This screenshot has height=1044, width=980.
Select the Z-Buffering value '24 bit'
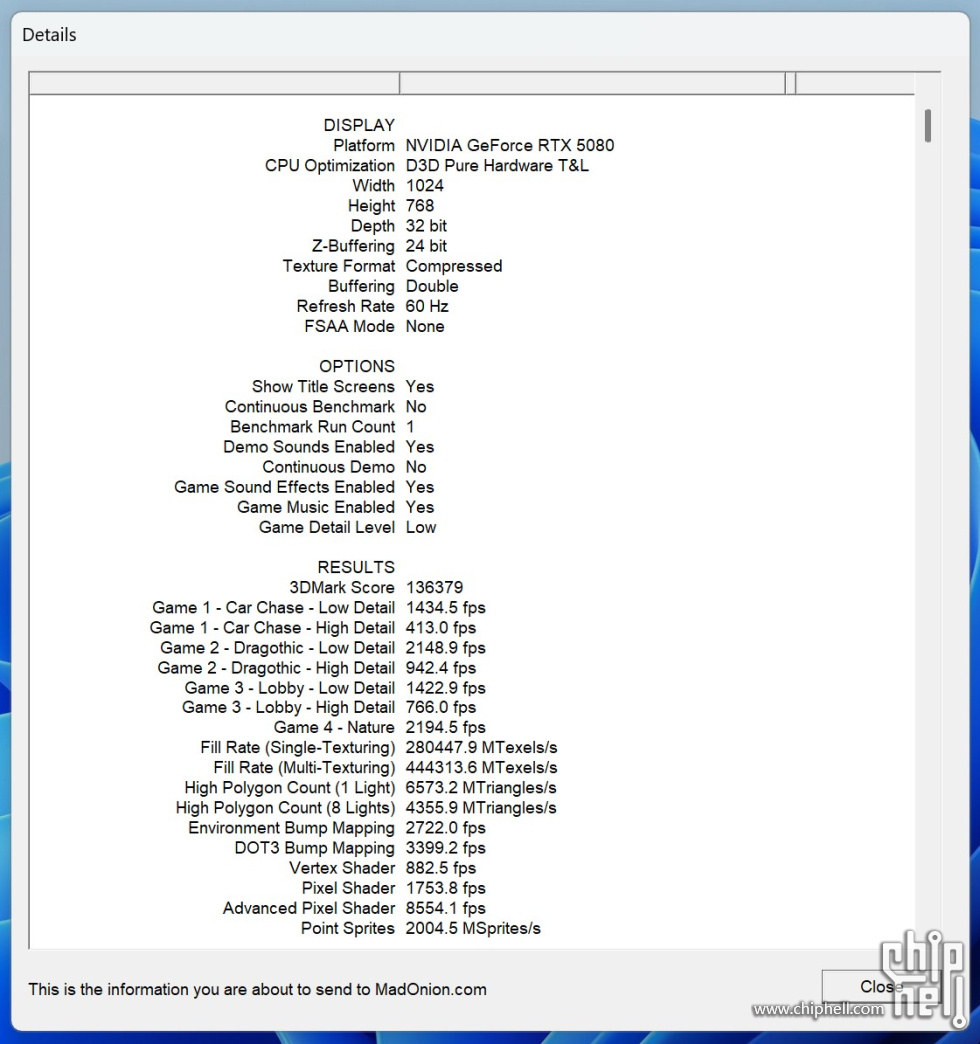click(x=426, y=246)
